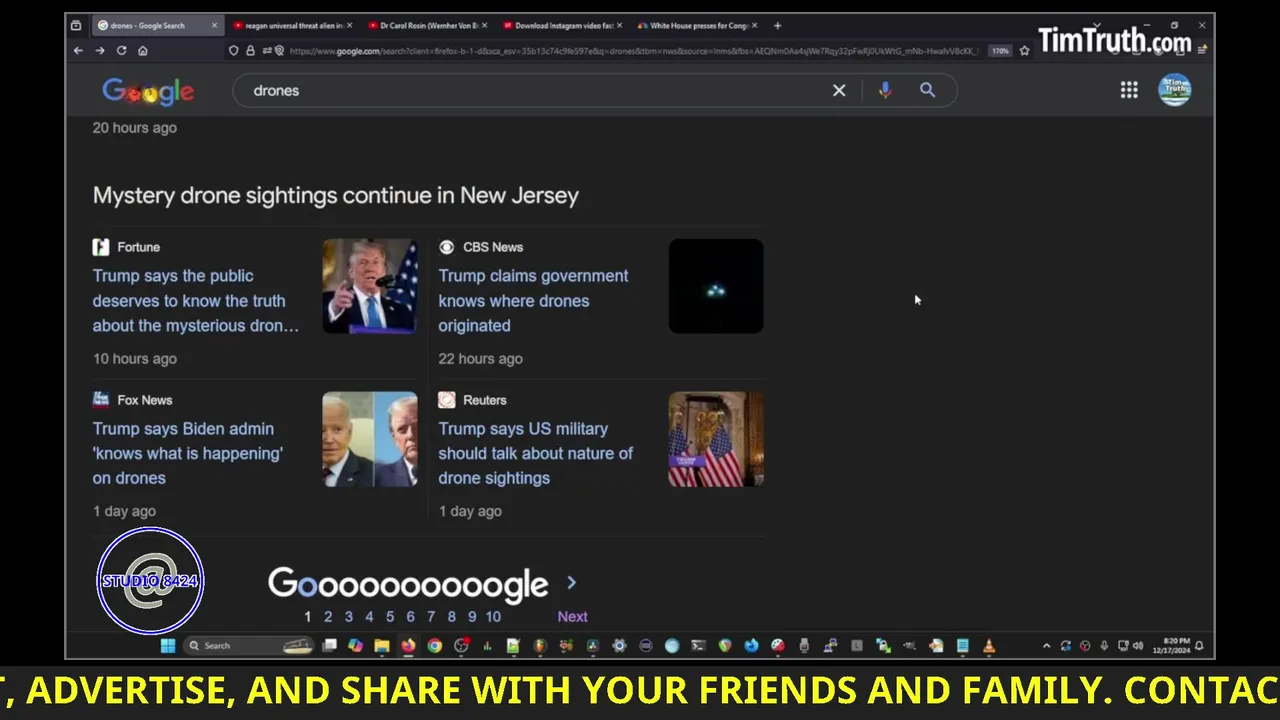Click the Google logo in the header
1280x720 pixels.
pos(148,91)
